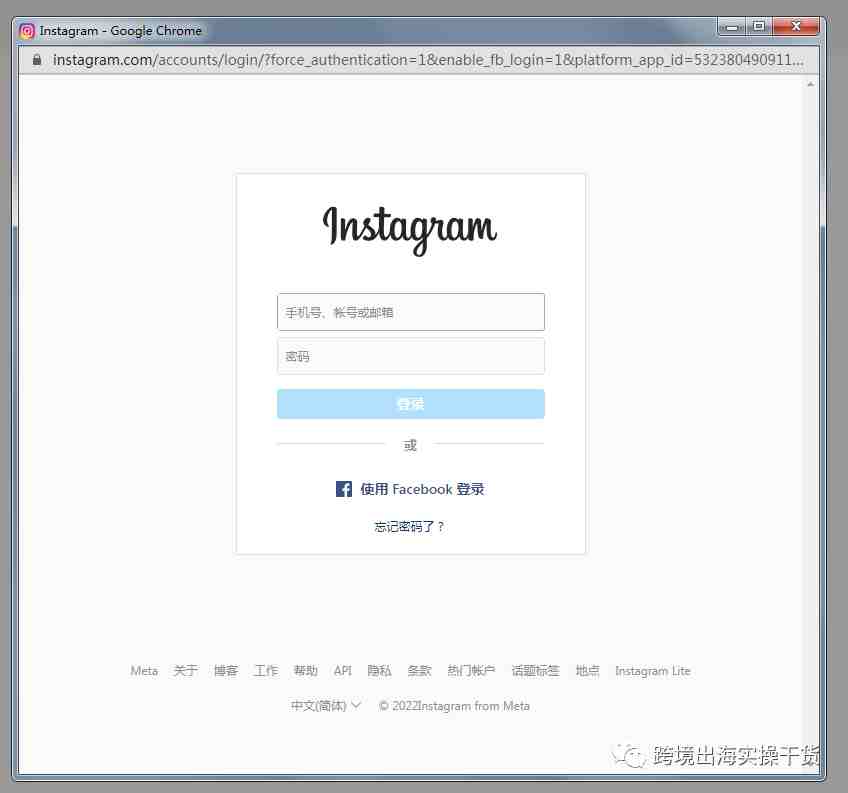Click the instagram.com URL in address bar
This screenshot has width=848, height=793.
coord(427,60)
